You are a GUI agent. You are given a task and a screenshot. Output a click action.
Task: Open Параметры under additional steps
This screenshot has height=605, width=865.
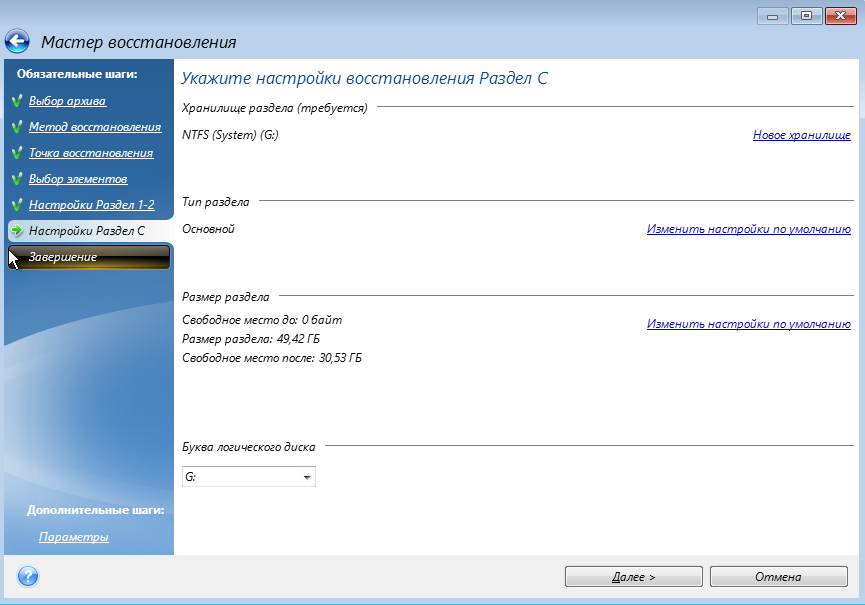point(74,537)
